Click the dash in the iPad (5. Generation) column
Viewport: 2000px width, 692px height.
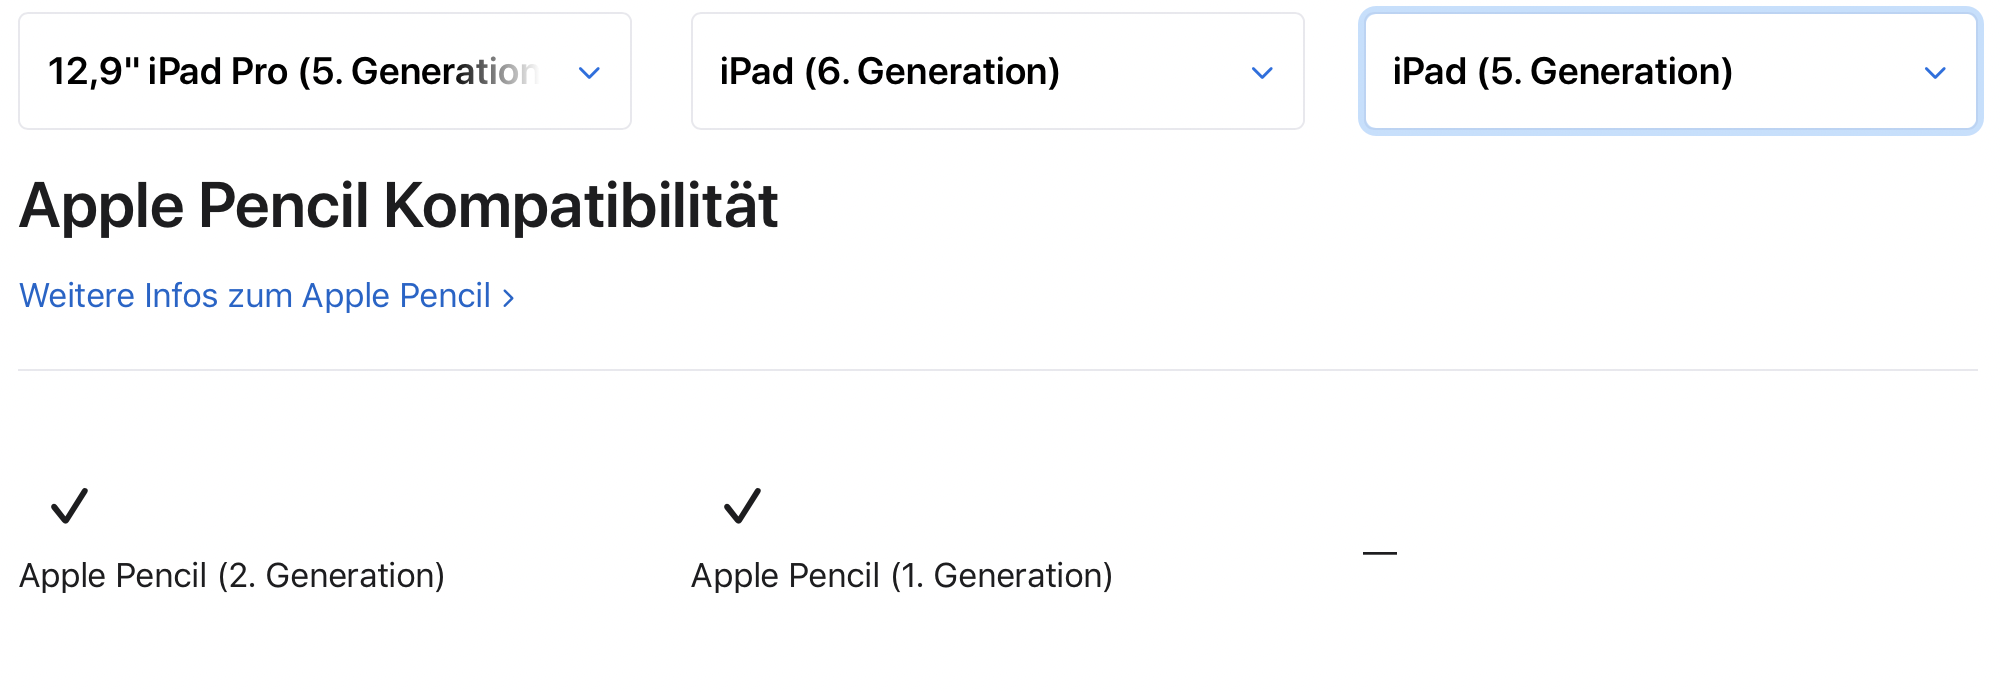coord(1379,553)
